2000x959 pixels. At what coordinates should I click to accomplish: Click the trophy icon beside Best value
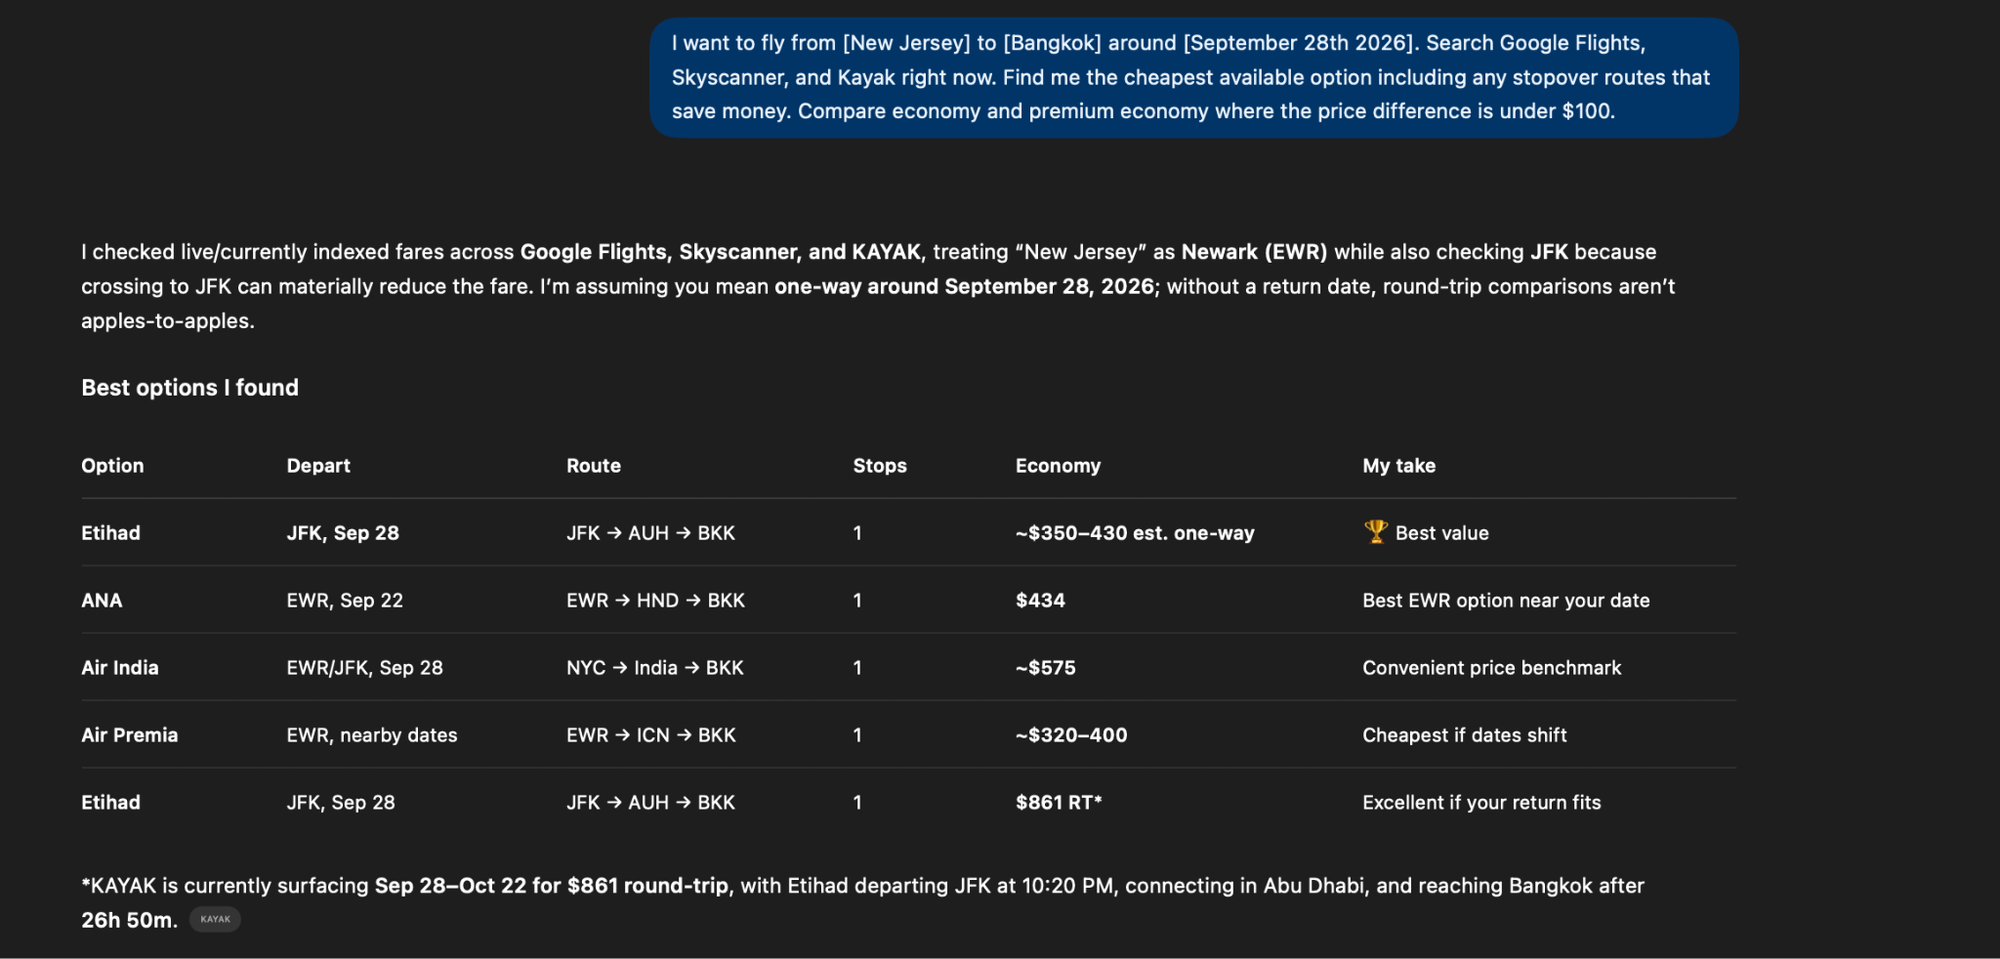(x=1376, y=532)
